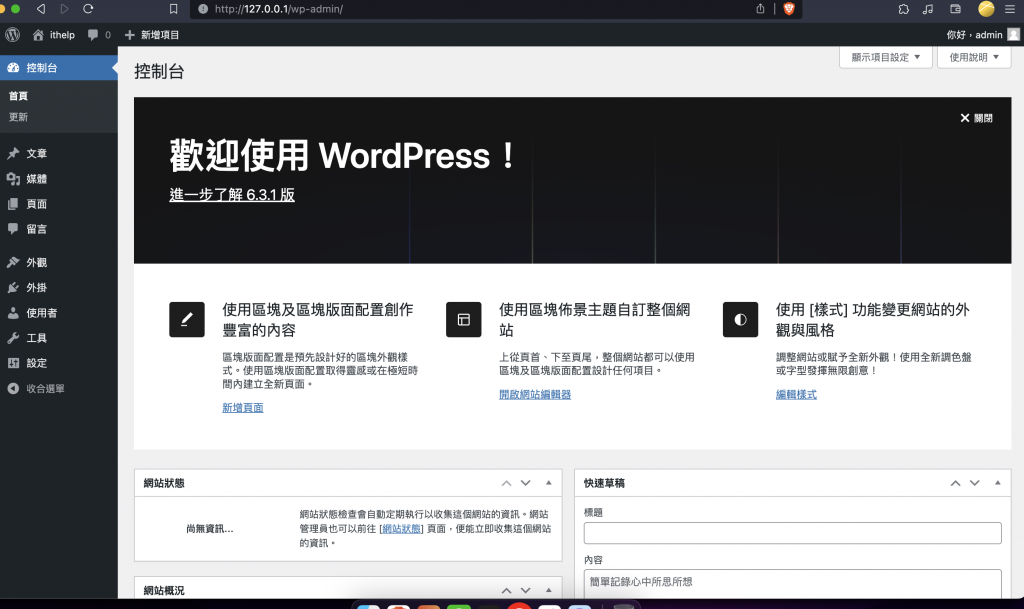This screenshot has height=609, width=1024.
Task: Click the 你好，admin account menu
Action: (x=982, y=35)
